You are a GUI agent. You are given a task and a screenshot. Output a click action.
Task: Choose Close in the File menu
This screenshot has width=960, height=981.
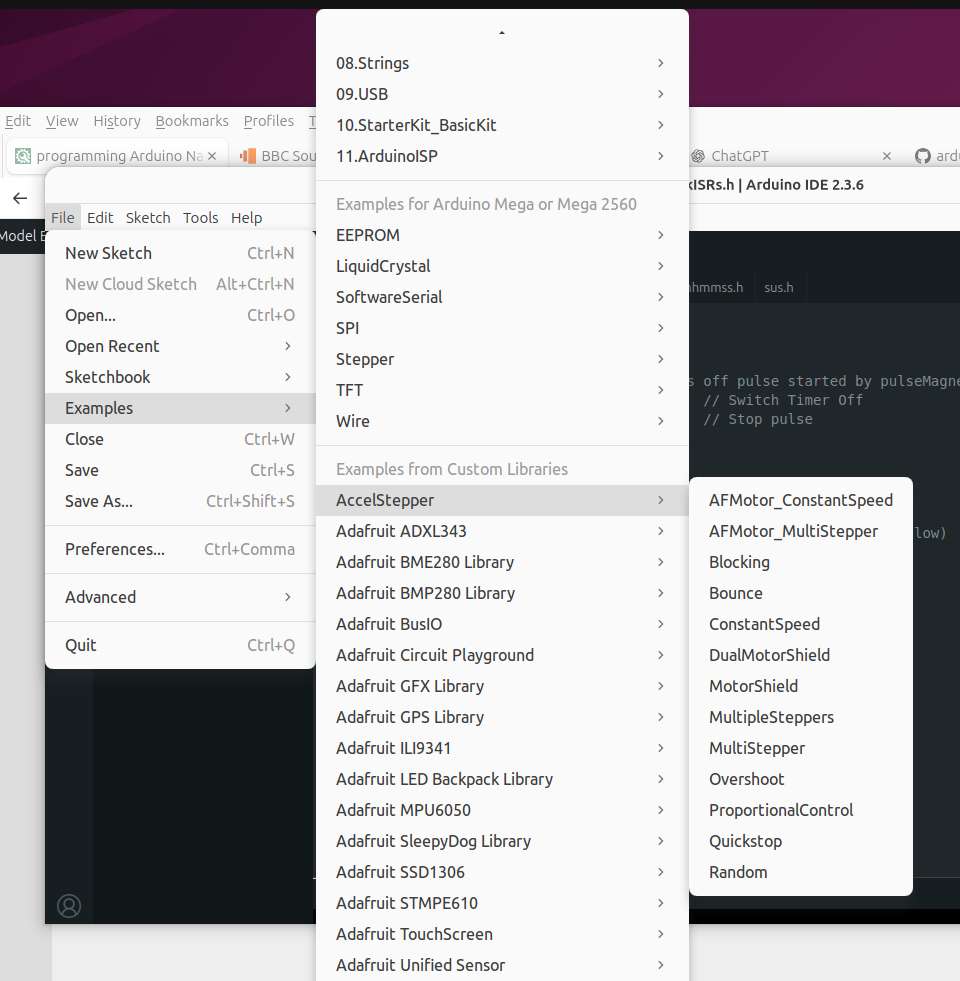(180, 439)
